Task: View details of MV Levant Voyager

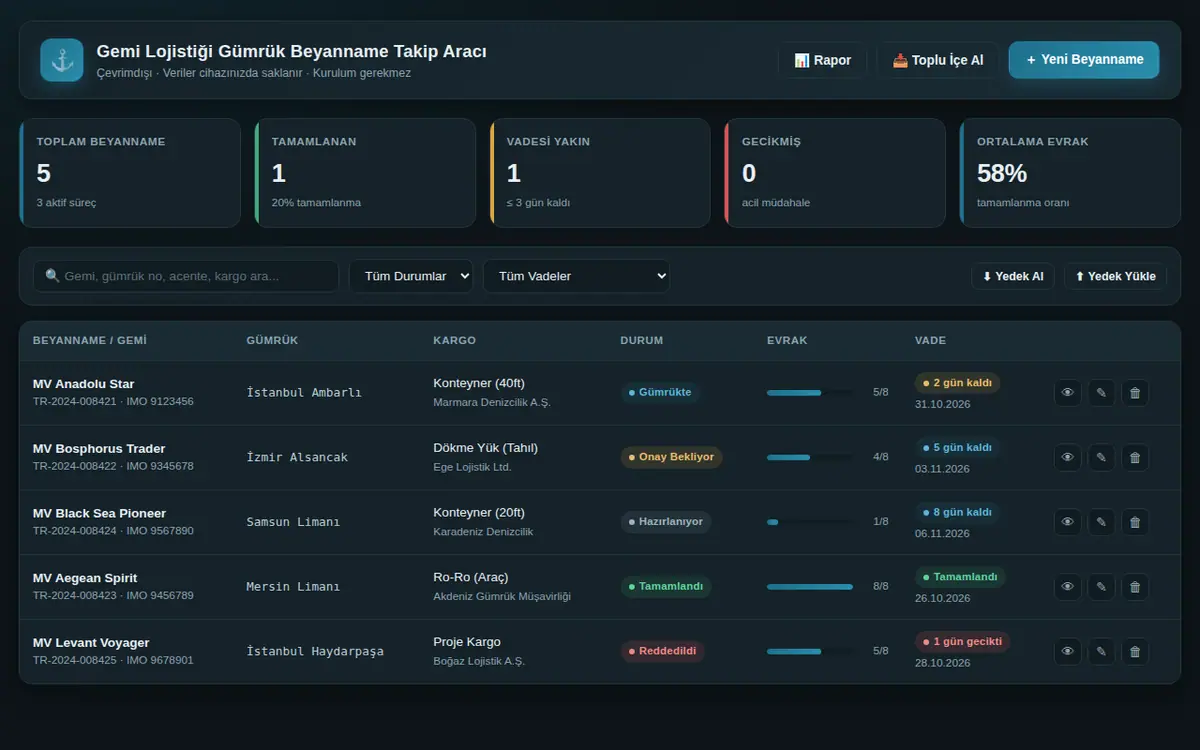Action: click(x=1067, y=652)
